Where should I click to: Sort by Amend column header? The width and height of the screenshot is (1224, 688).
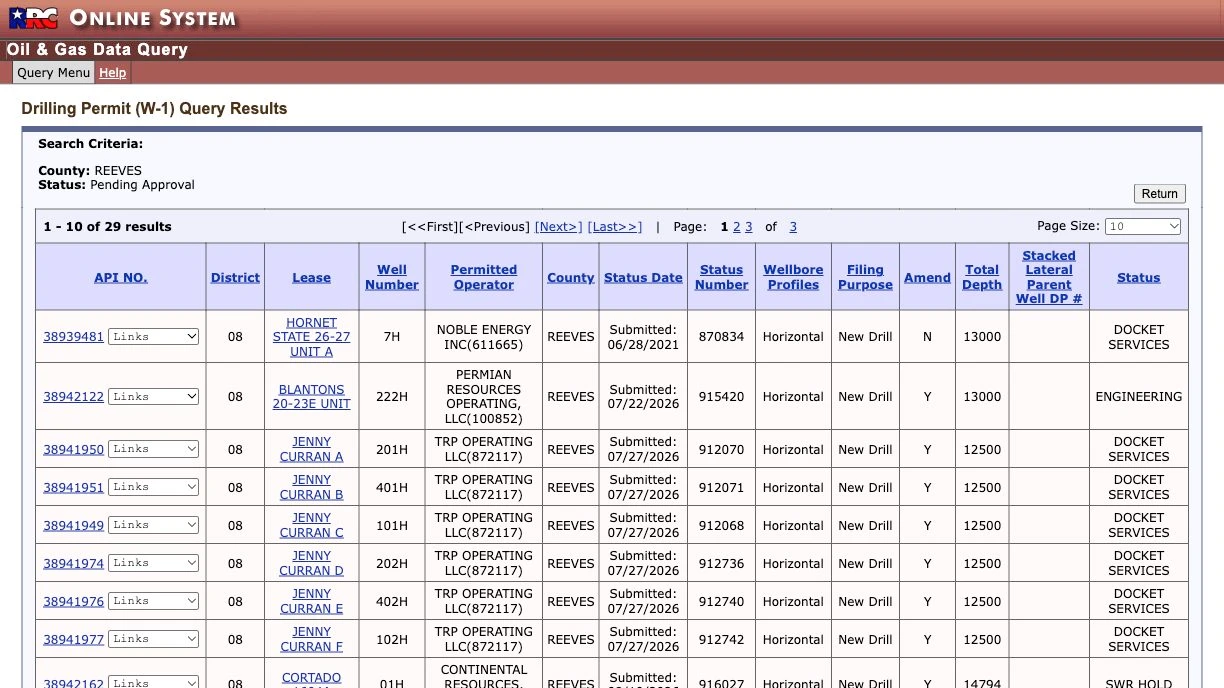coord(927,277)
